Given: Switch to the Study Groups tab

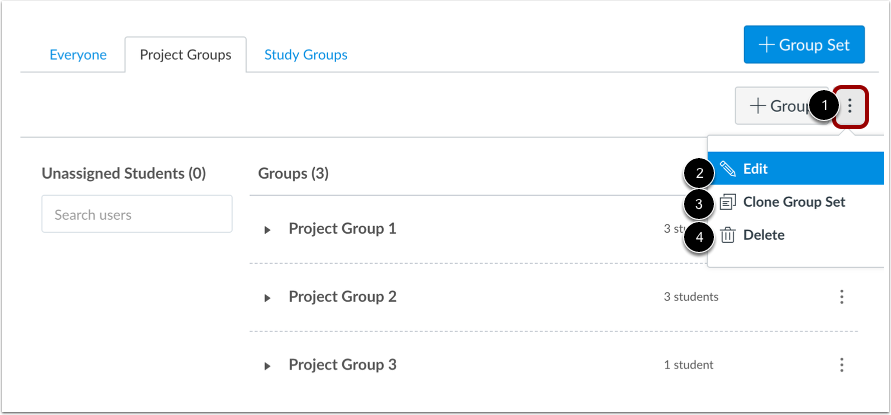Looking at the screenshot, I should point(306,55).
